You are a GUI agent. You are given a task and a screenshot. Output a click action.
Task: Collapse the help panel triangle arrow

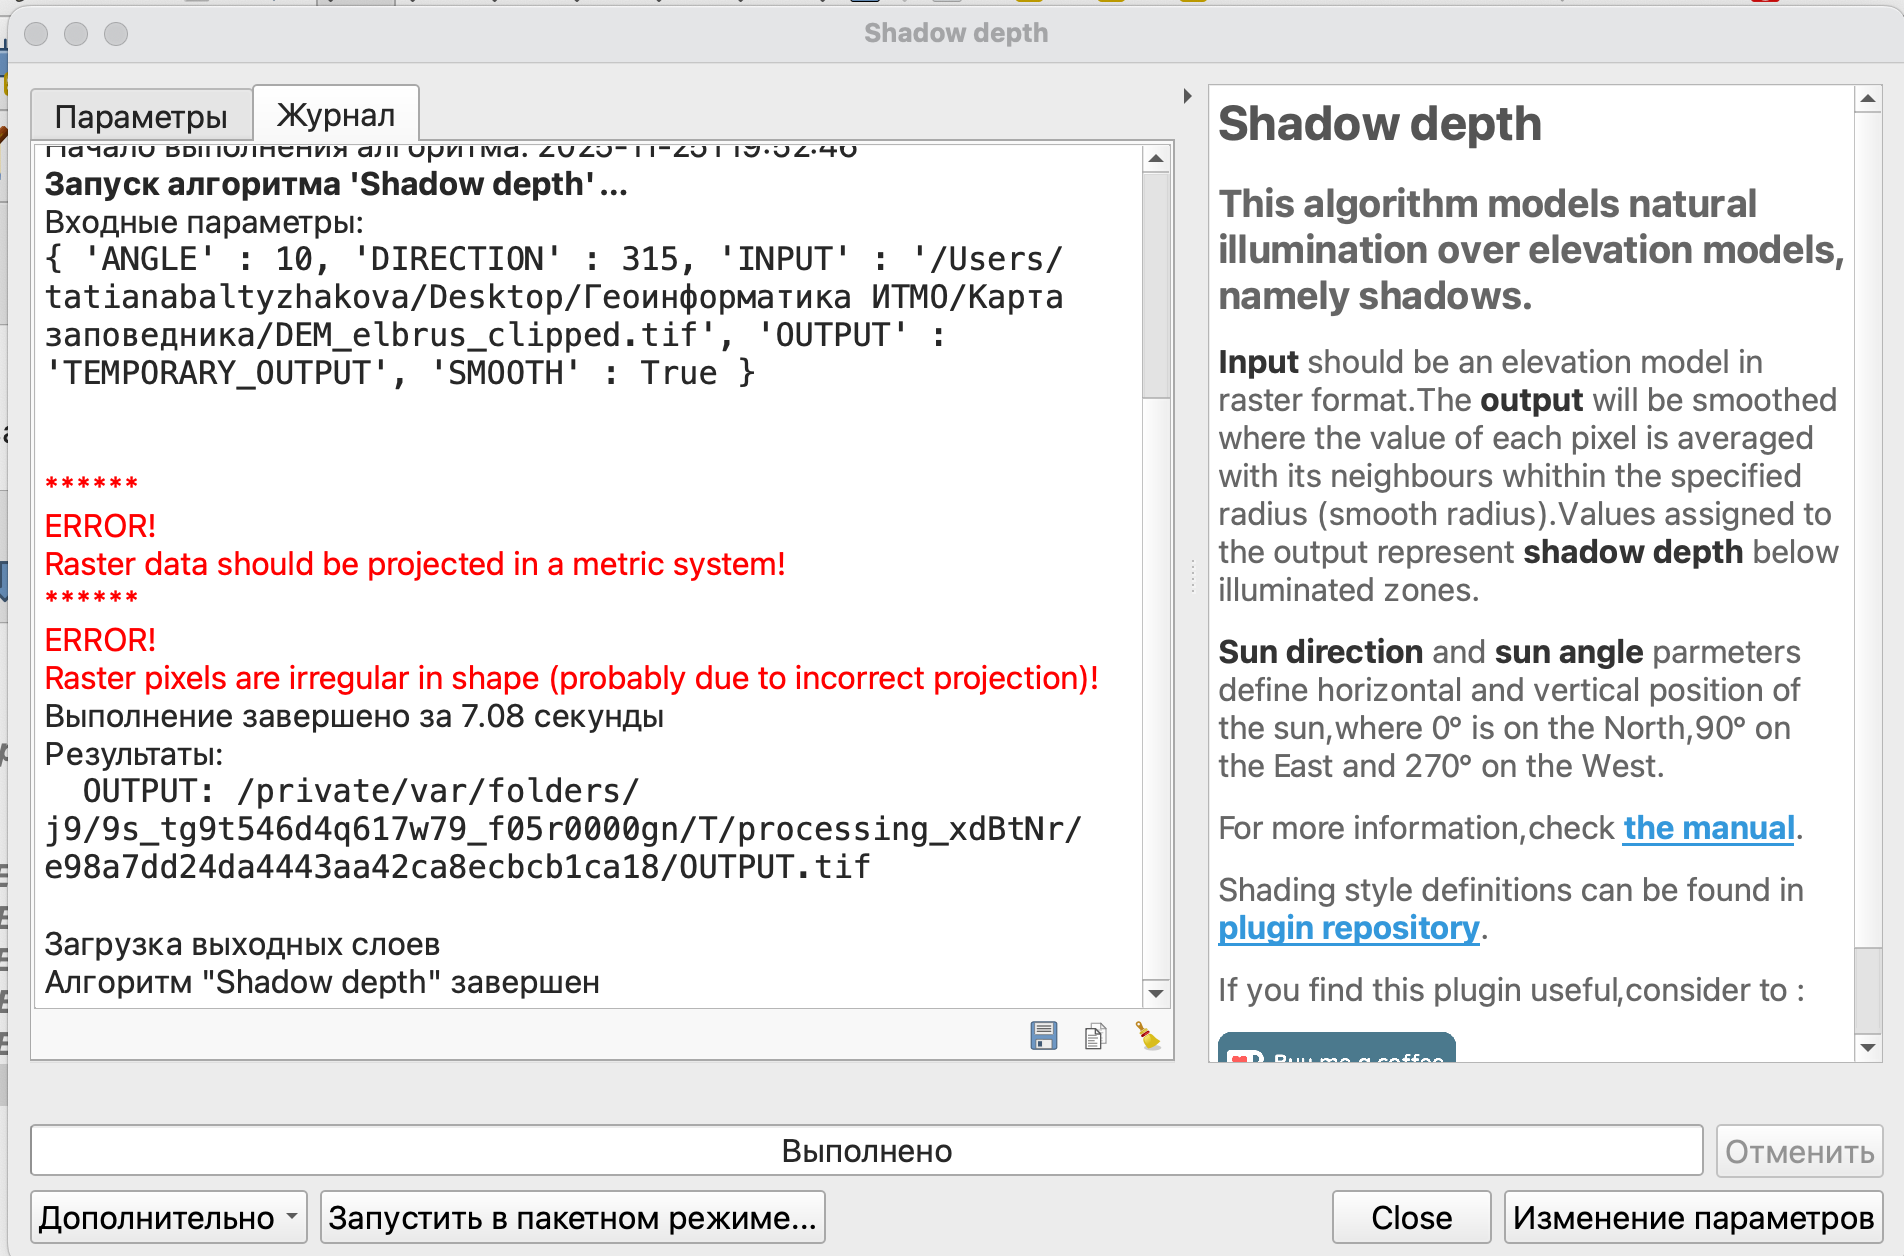point(1187,96)
